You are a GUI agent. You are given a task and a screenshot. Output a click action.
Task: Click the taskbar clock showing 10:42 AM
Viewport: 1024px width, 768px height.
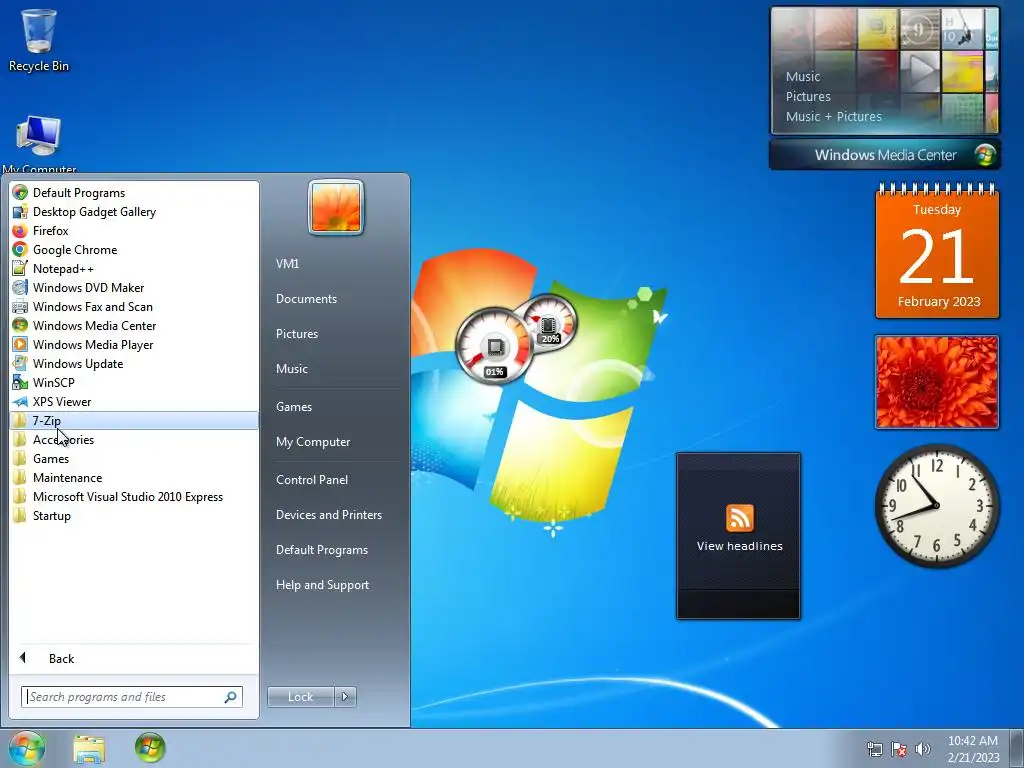pos(973,749)
